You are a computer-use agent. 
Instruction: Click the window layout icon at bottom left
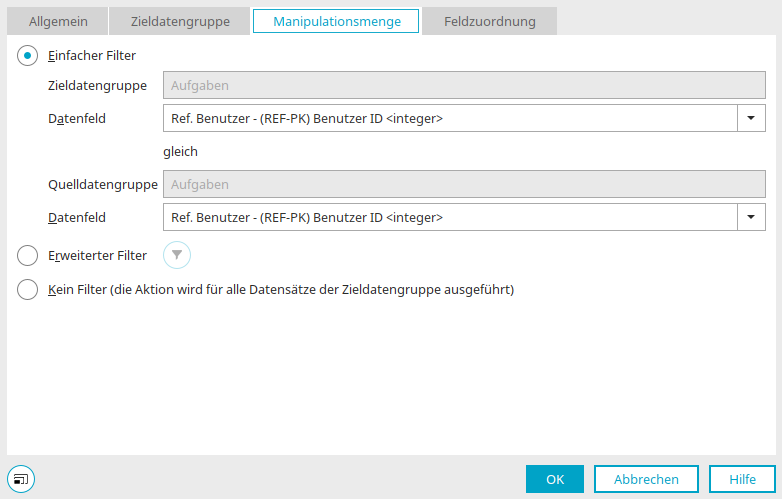(21, 479)
